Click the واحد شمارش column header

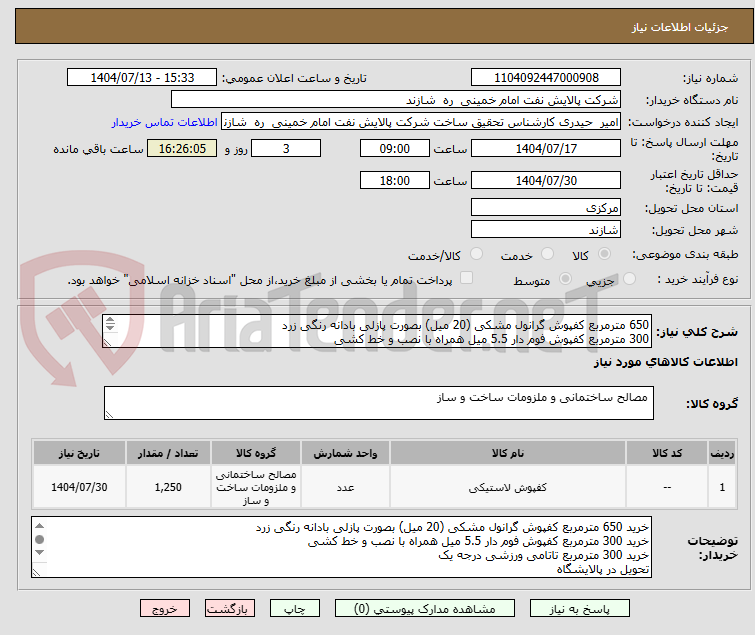pyautogui.click(x=345, y=453)
